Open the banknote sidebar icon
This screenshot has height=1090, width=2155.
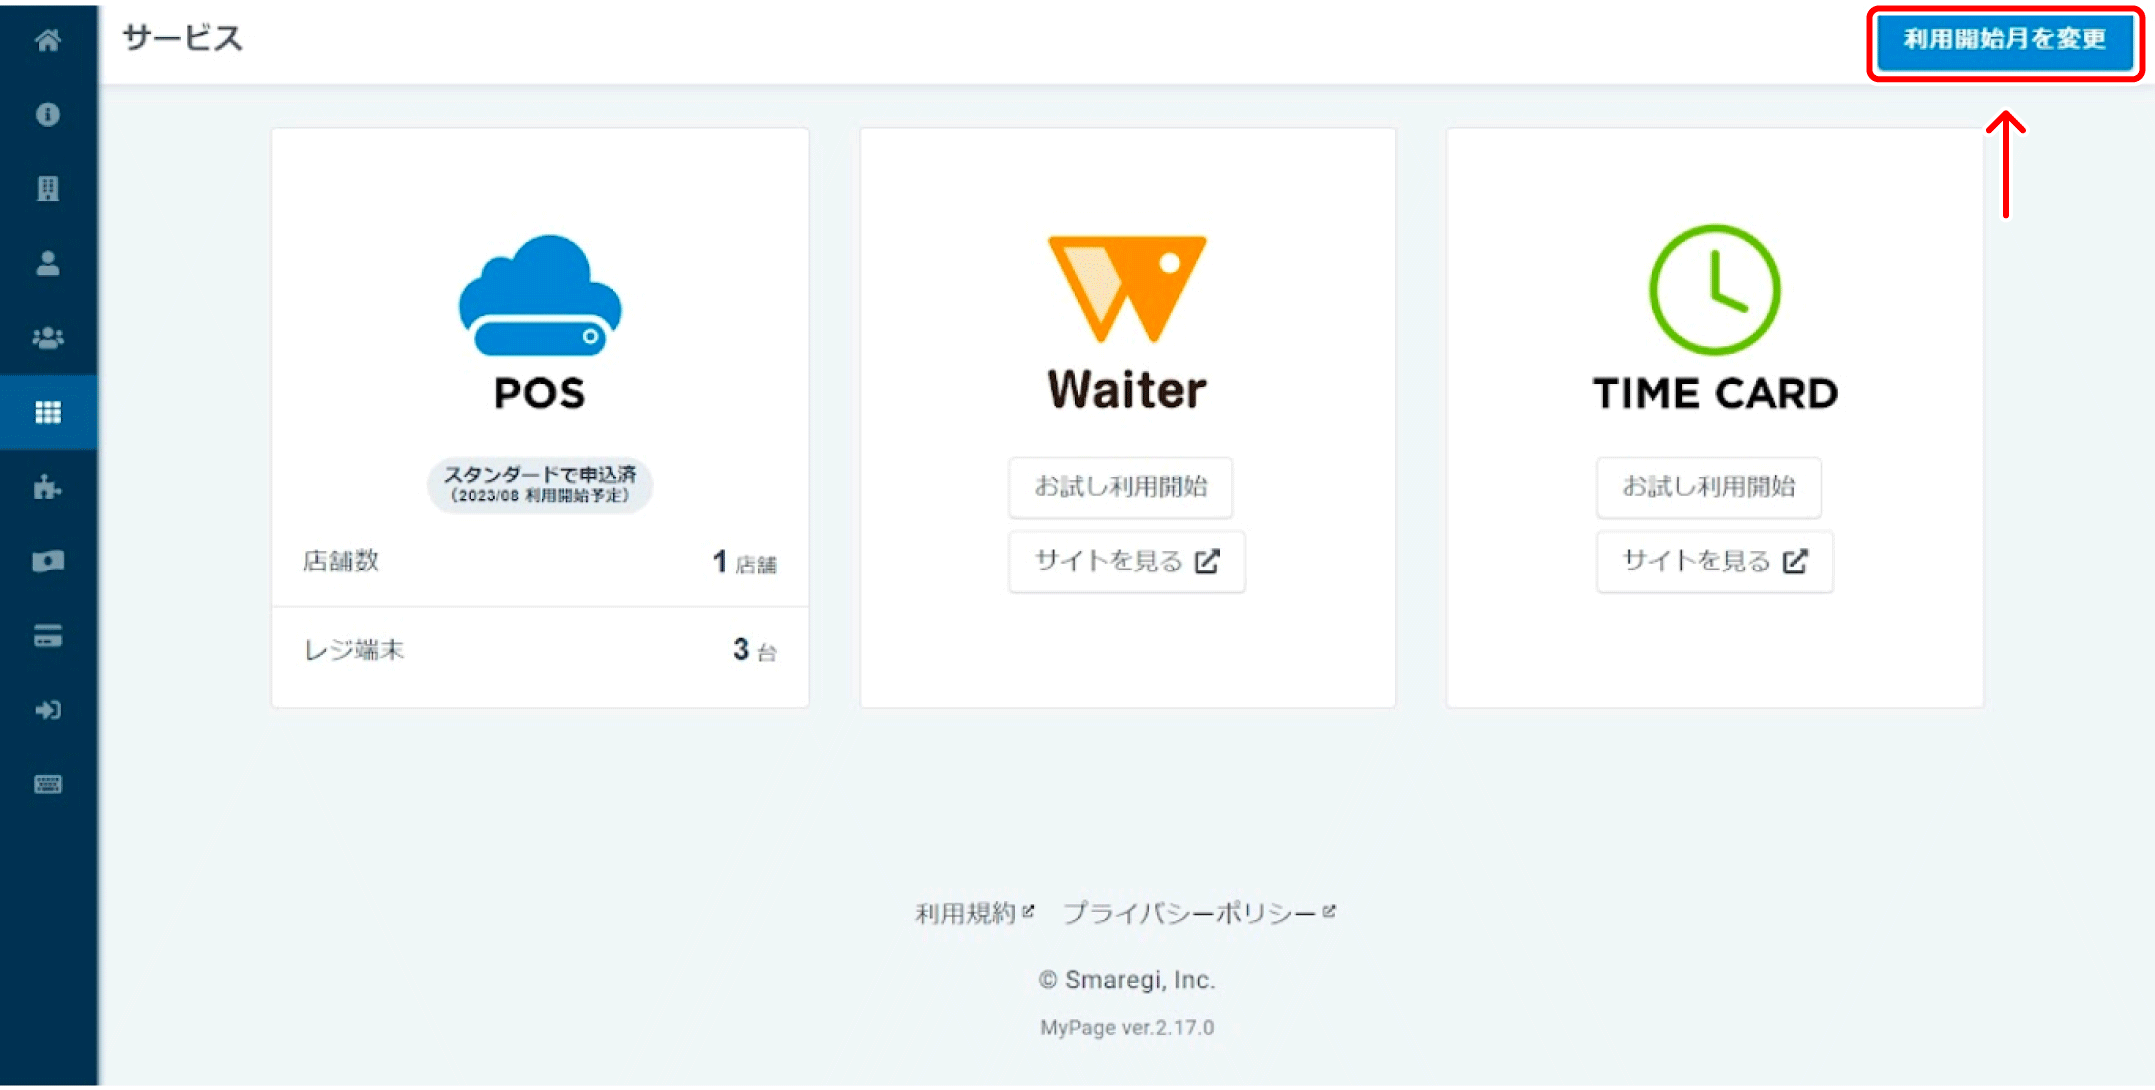(x=48, y=561)
